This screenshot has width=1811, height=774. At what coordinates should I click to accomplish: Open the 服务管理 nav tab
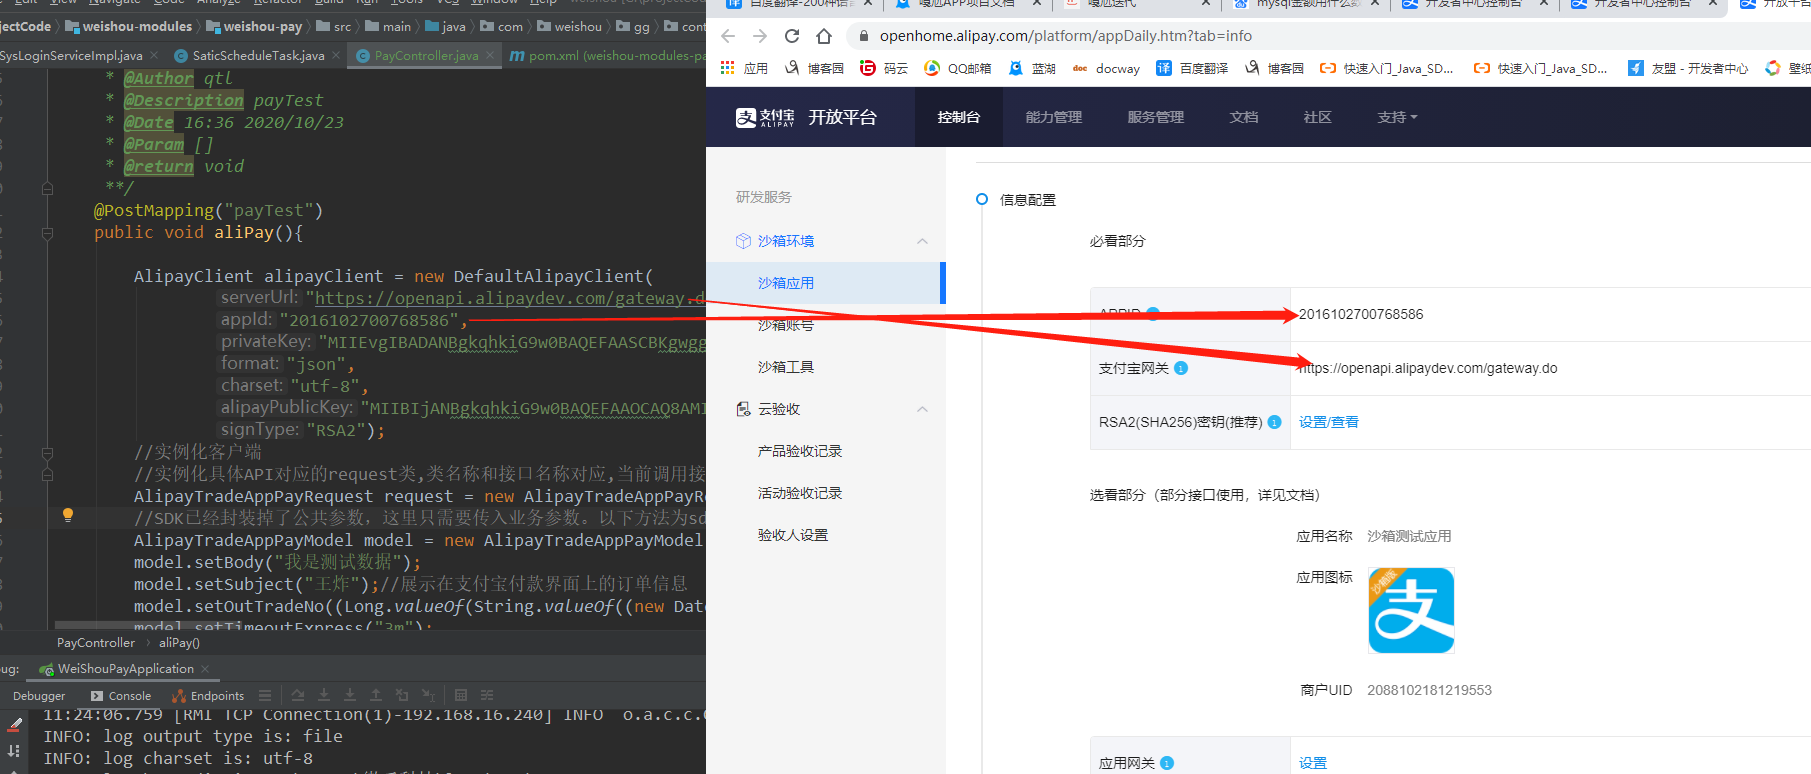(x=1156, y=117)
